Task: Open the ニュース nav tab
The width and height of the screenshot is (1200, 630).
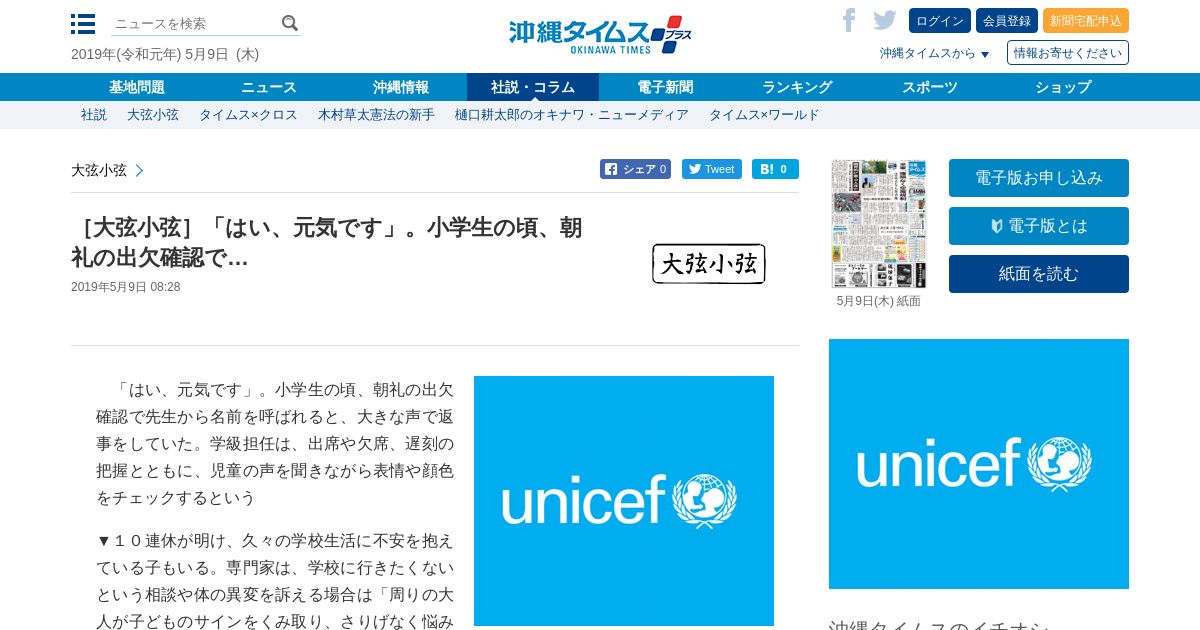Action: [269, 87]
